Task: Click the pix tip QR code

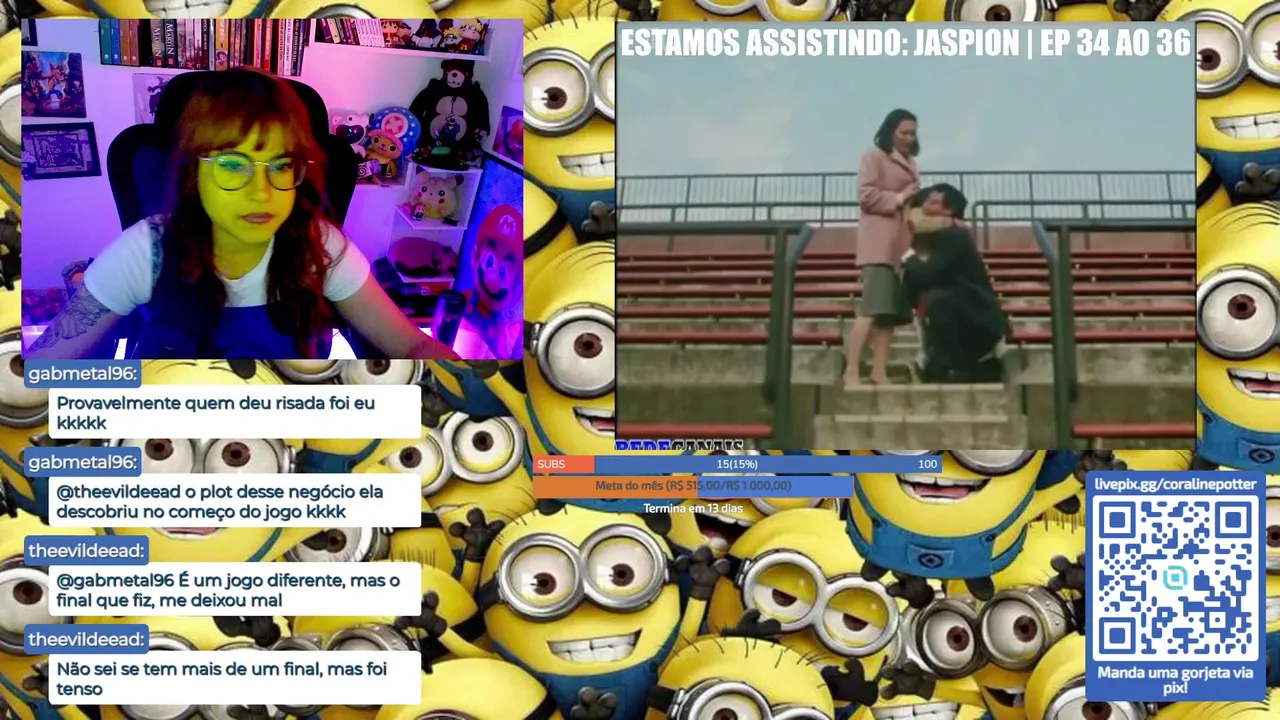Action: 1175,579
